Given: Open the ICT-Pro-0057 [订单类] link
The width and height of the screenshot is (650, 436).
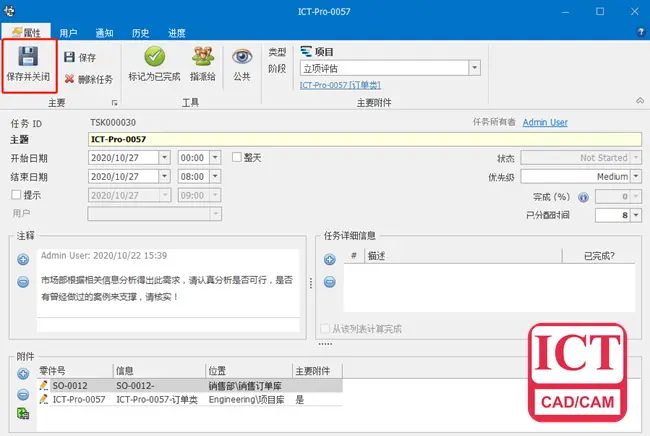Looking at the screenshot, I should 340,85.
